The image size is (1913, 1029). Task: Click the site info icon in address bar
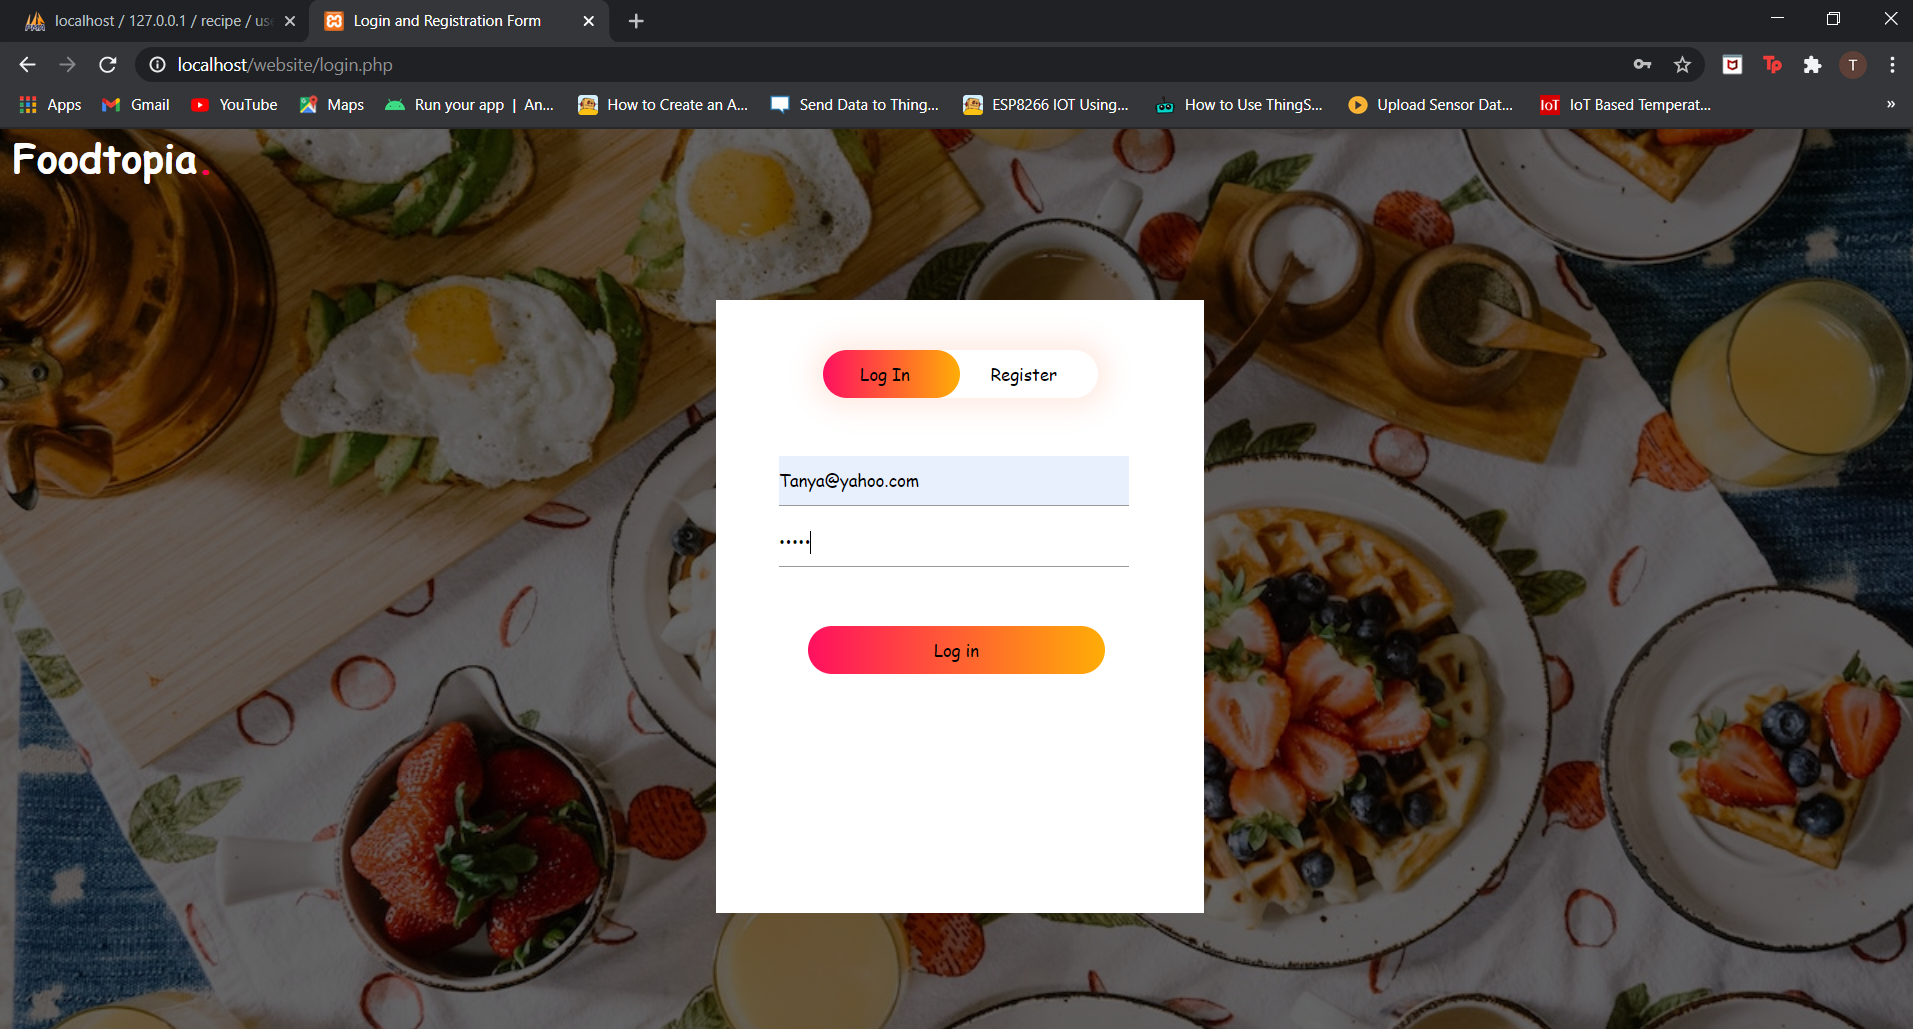(156, 64)
